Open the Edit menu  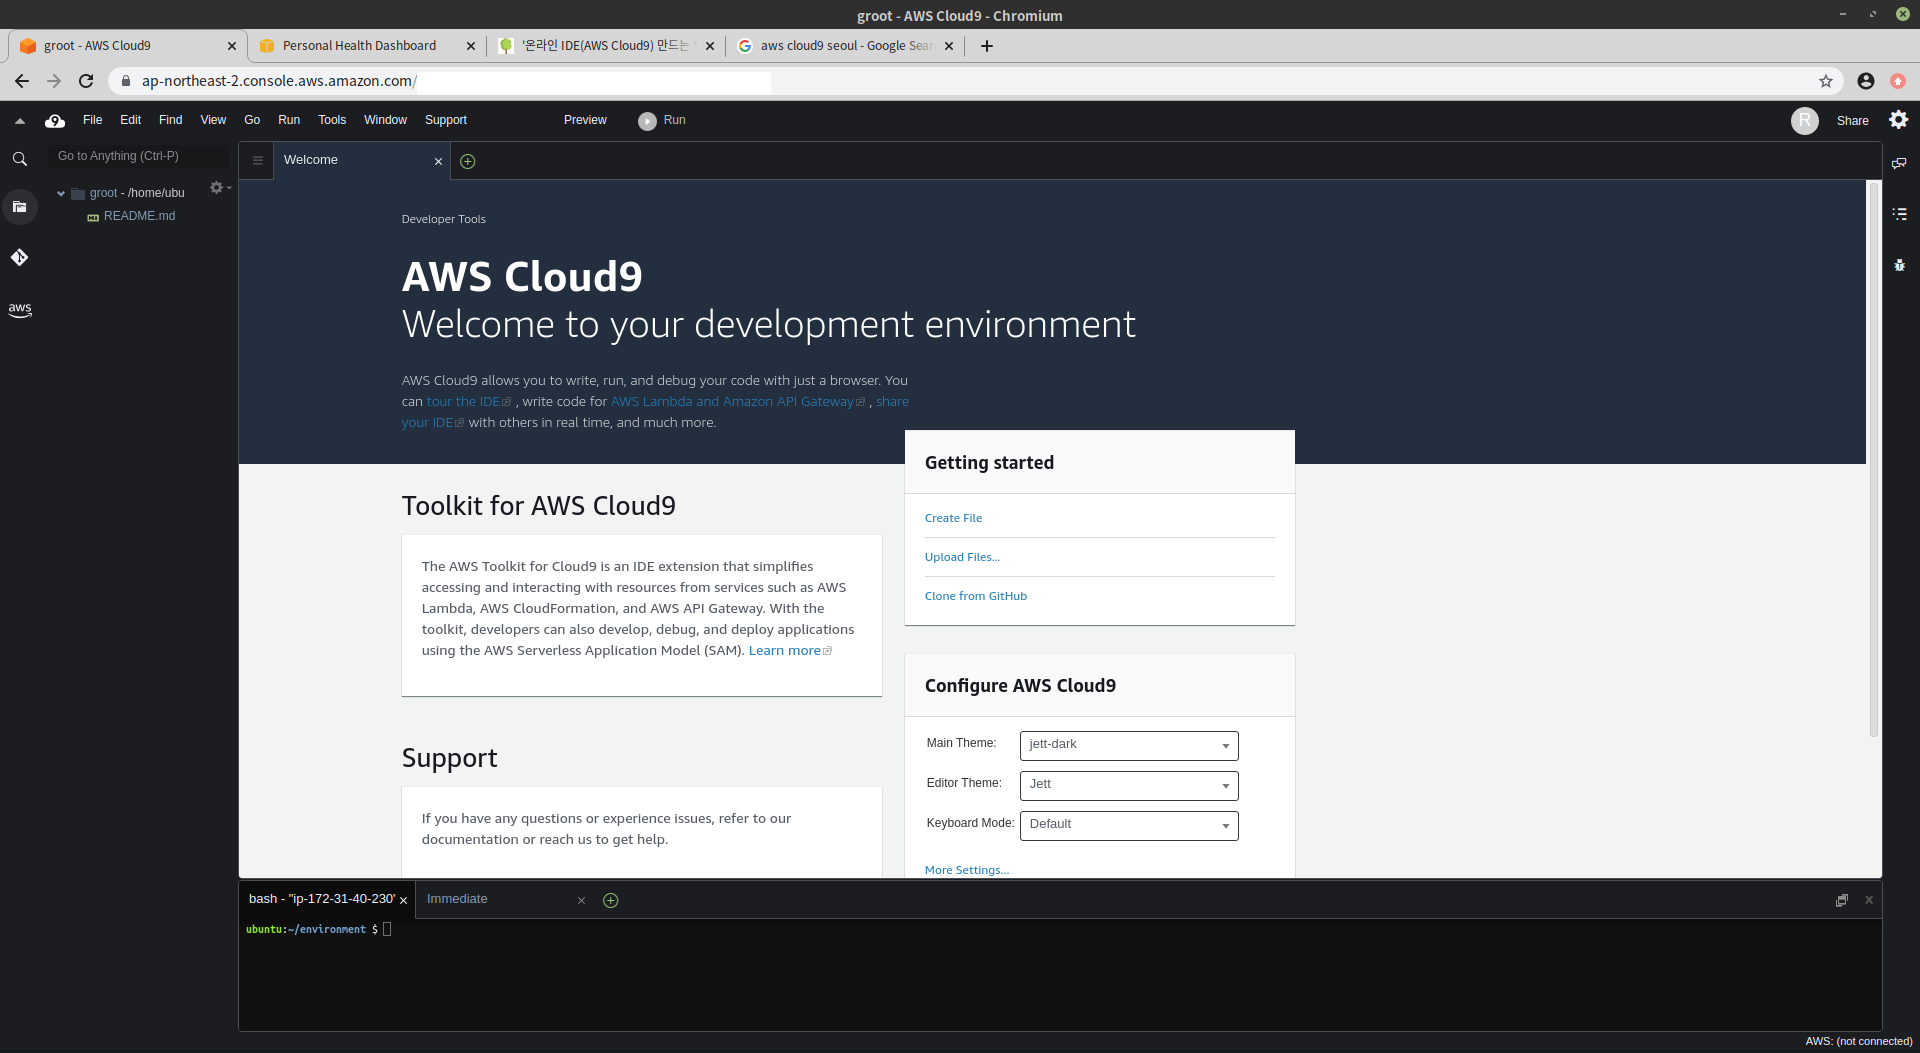[130, 120]
